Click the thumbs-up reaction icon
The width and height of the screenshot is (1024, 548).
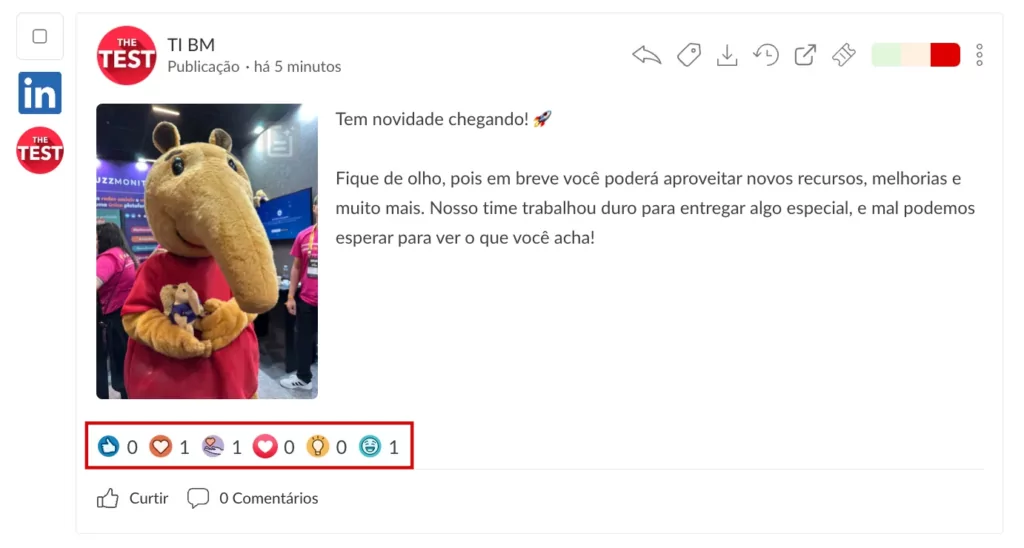point(108,447)
